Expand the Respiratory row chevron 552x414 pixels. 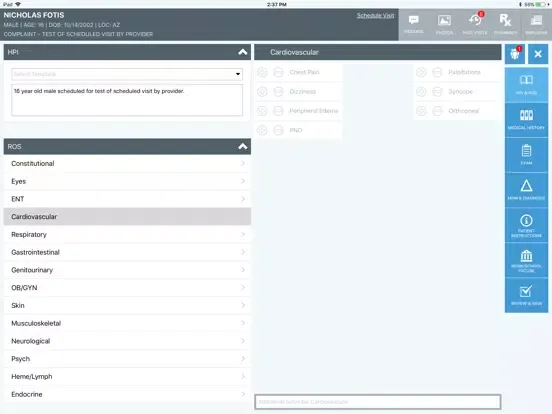(x=243, y=234)
